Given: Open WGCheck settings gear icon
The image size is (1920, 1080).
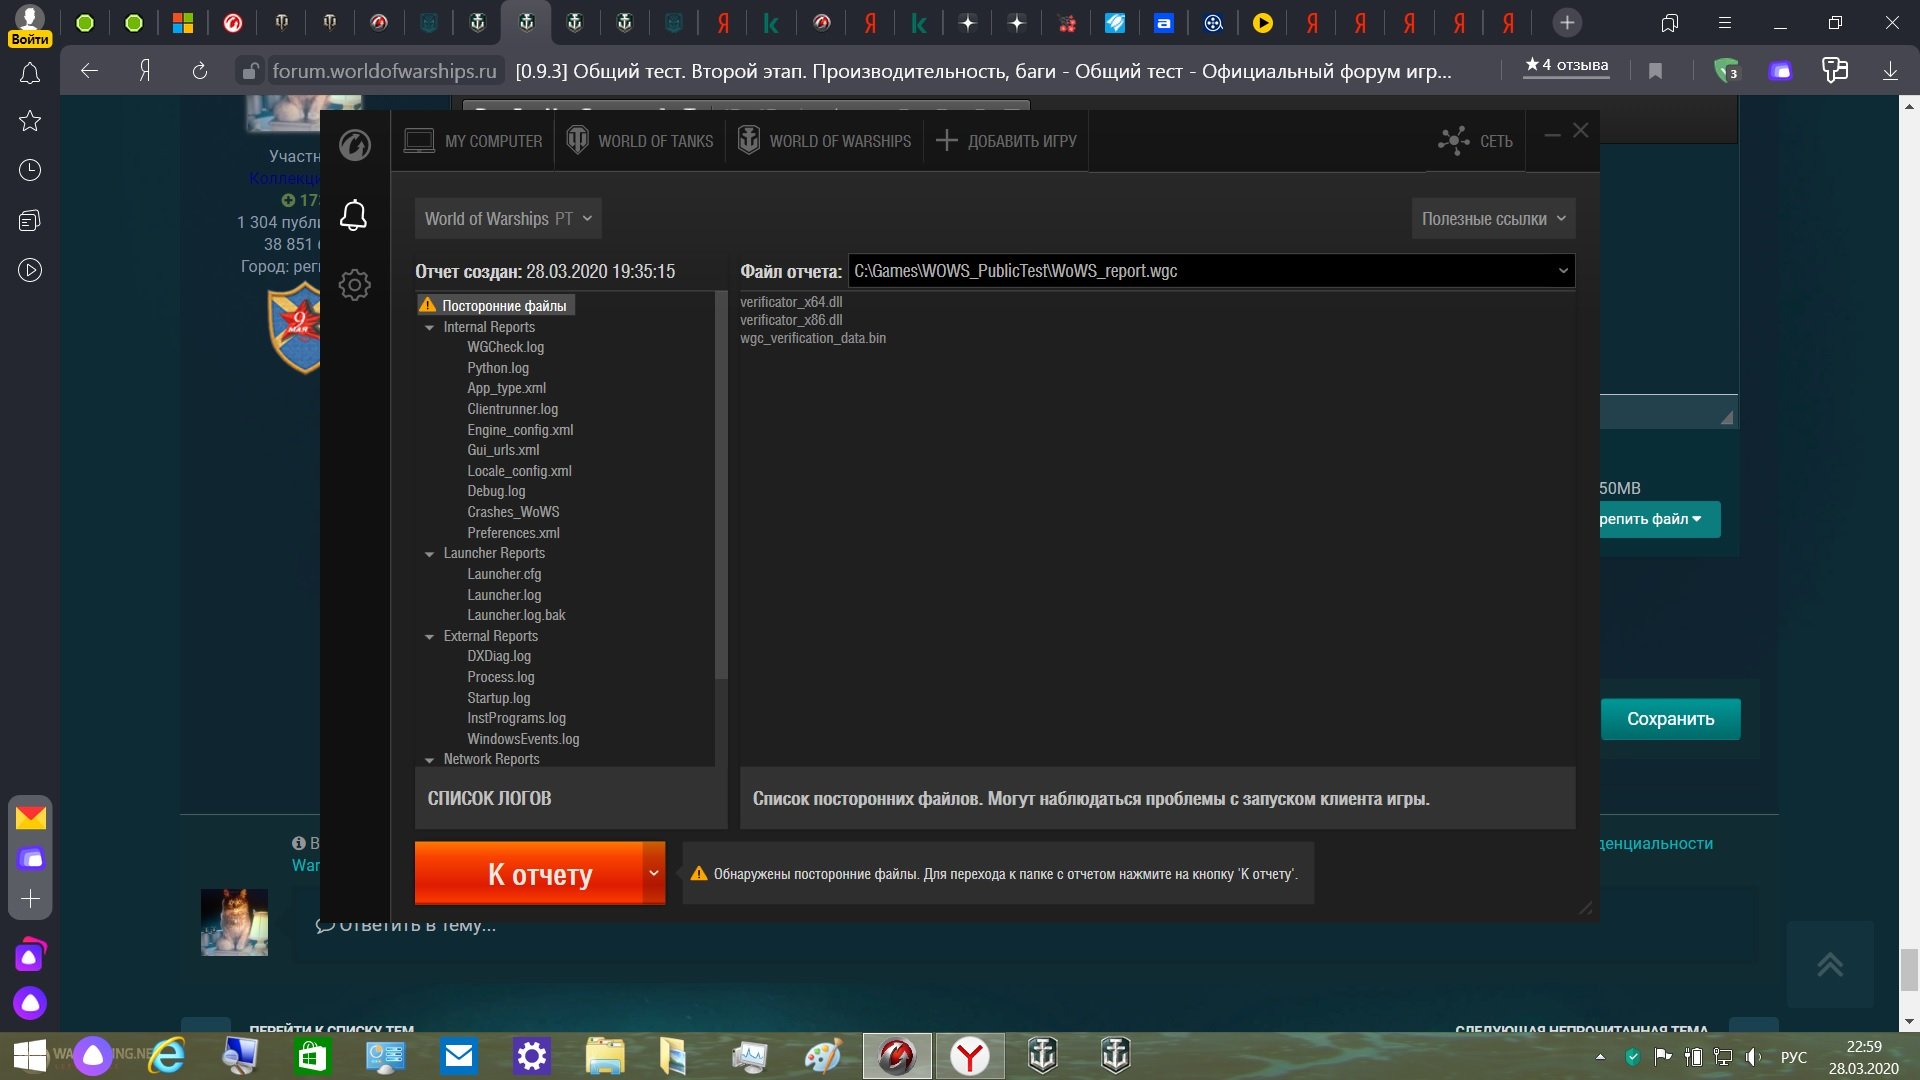Looking at the screenshot, I should (x=354, y=285).
